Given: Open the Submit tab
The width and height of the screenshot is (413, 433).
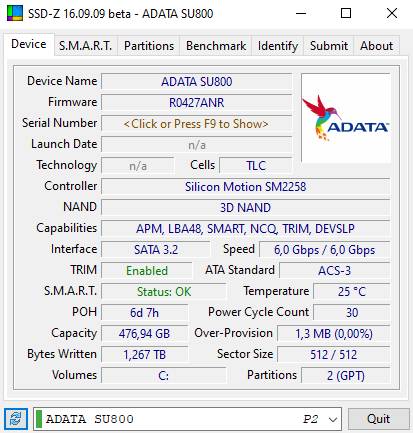Looking at the screenshot, I should tap(329, 46).
